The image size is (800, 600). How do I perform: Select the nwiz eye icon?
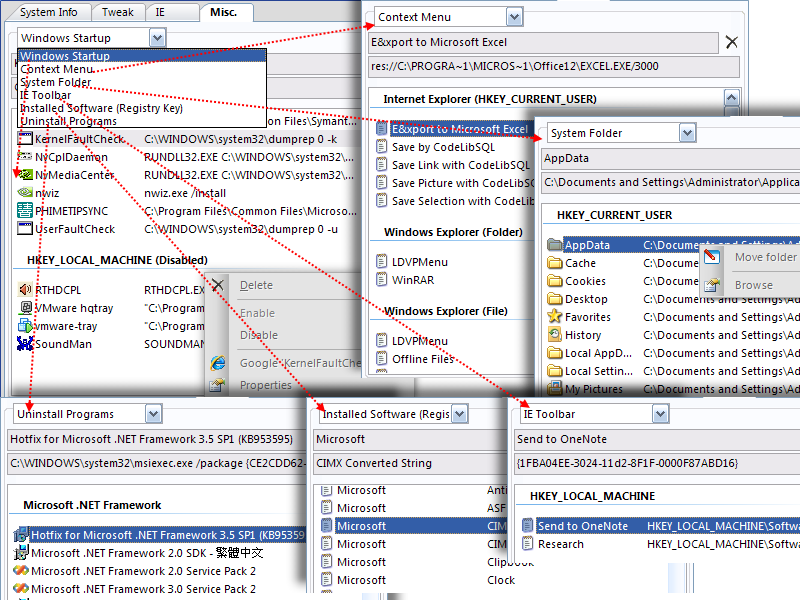(24, 193)
